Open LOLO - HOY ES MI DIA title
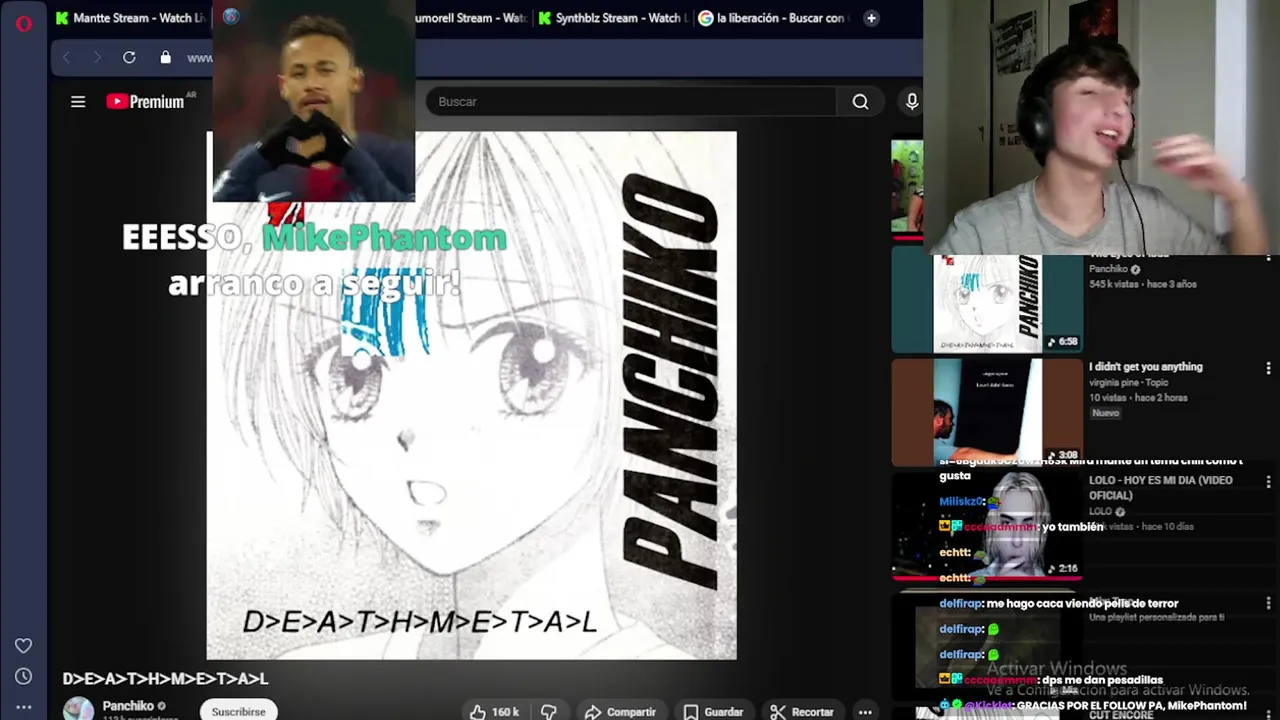The height and width of the screenshot is (720, 1280). [1161, 487]
